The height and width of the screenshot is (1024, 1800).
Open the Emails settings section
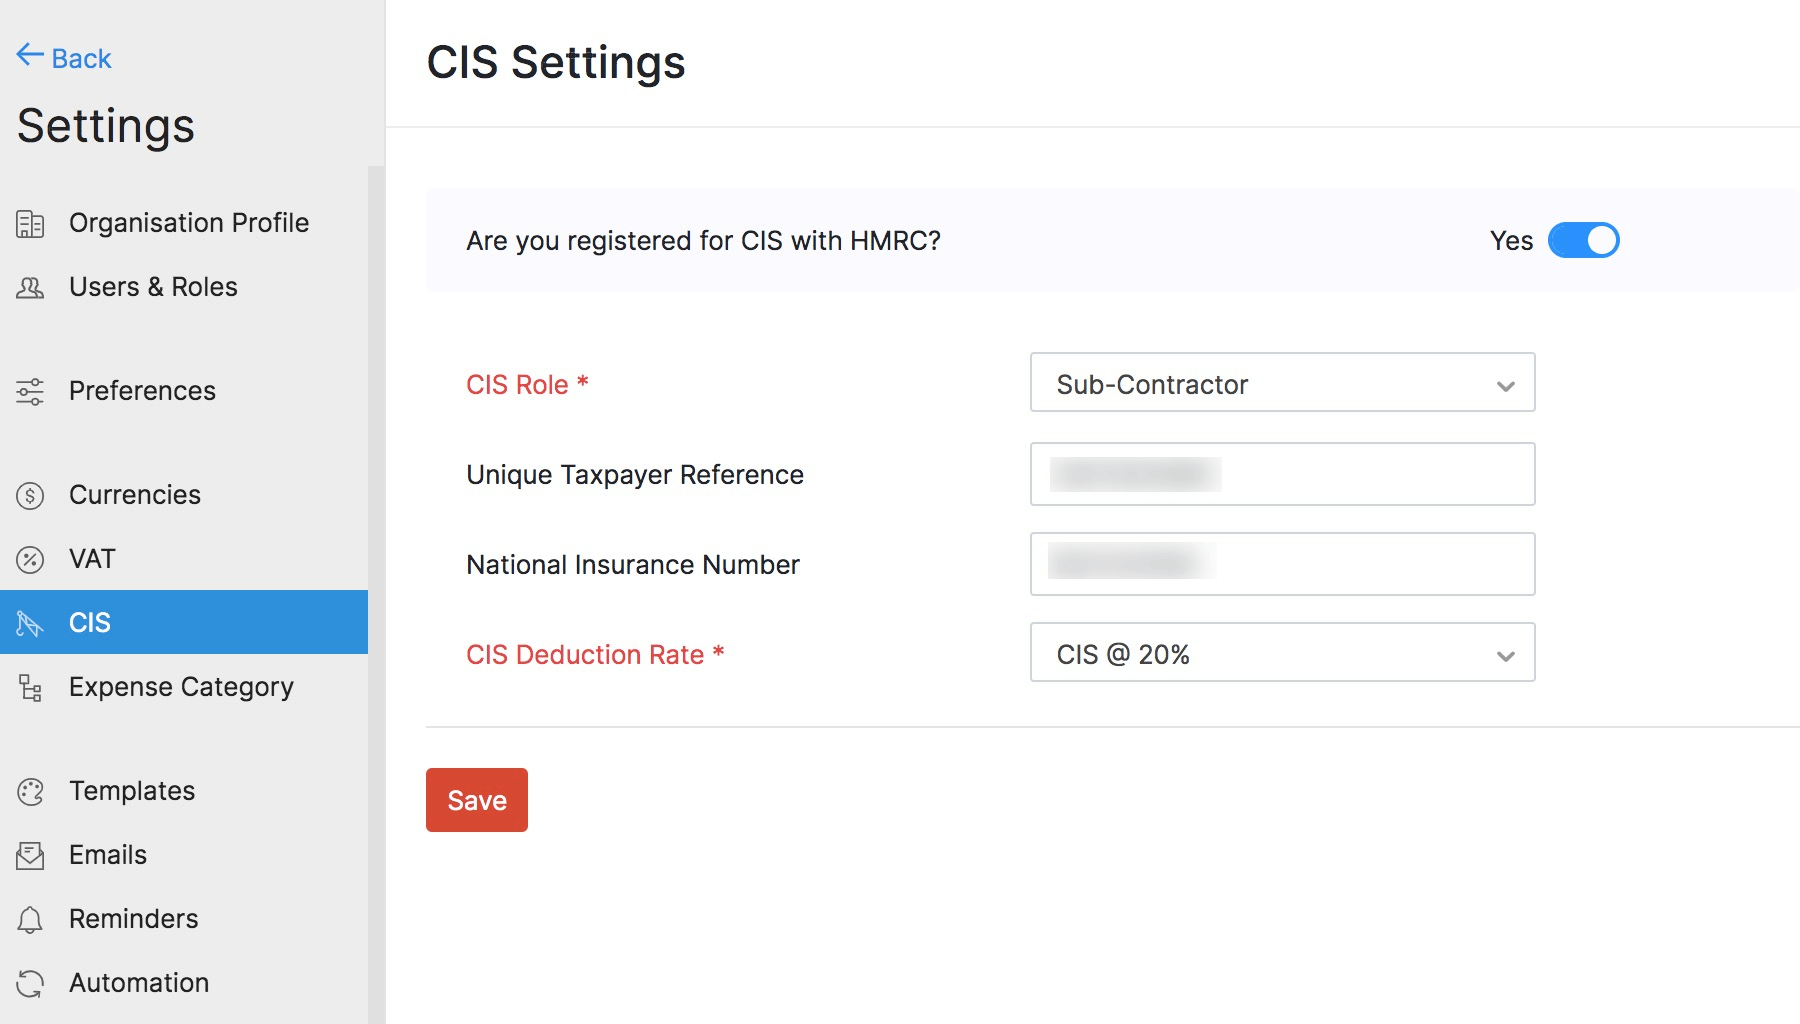click(x=108, y=855)
